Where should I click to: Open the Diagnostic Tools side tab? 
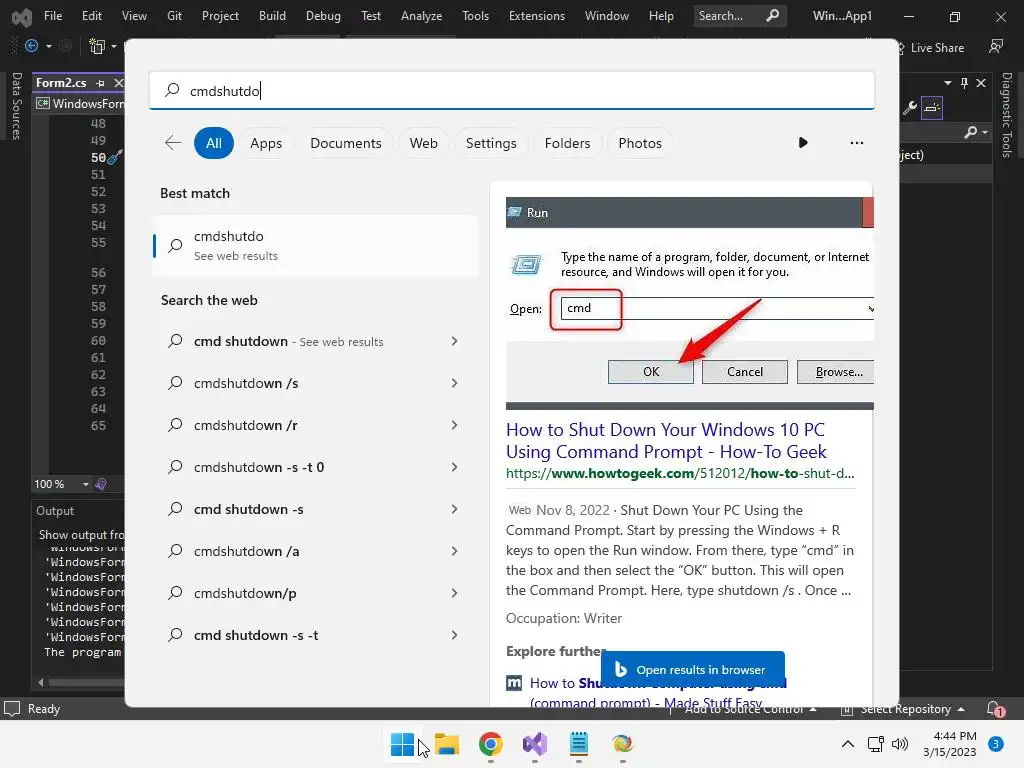point(1007,115)
